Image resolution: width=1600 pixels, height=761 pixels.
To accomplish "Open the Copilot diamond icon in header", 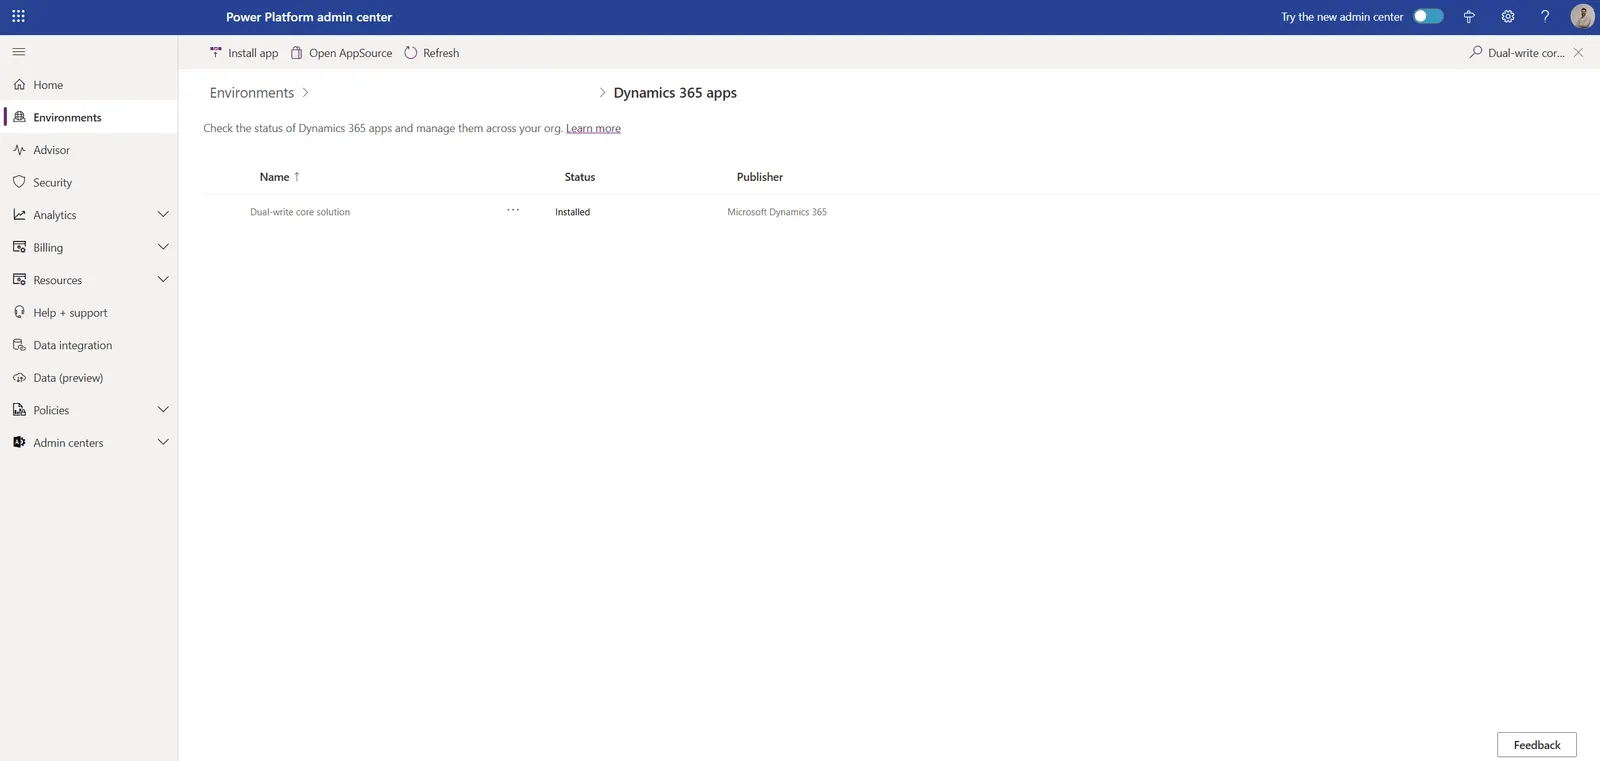I will pos(1469,16).
